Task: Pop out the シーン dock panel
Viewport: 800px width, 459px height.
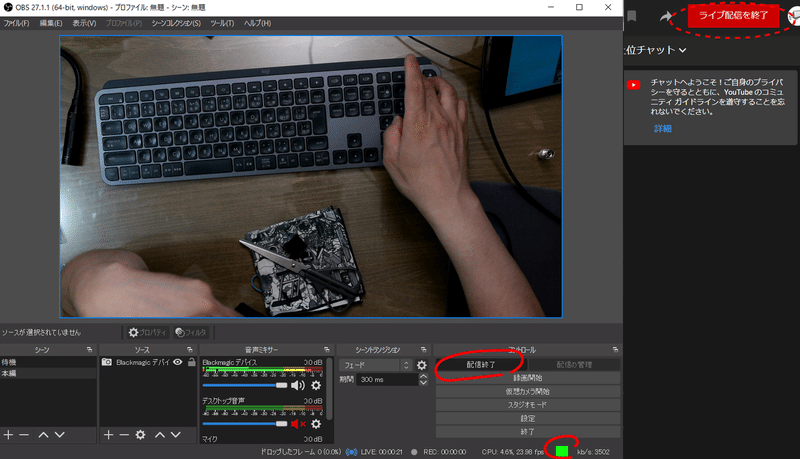Action: tap(89, 350)
